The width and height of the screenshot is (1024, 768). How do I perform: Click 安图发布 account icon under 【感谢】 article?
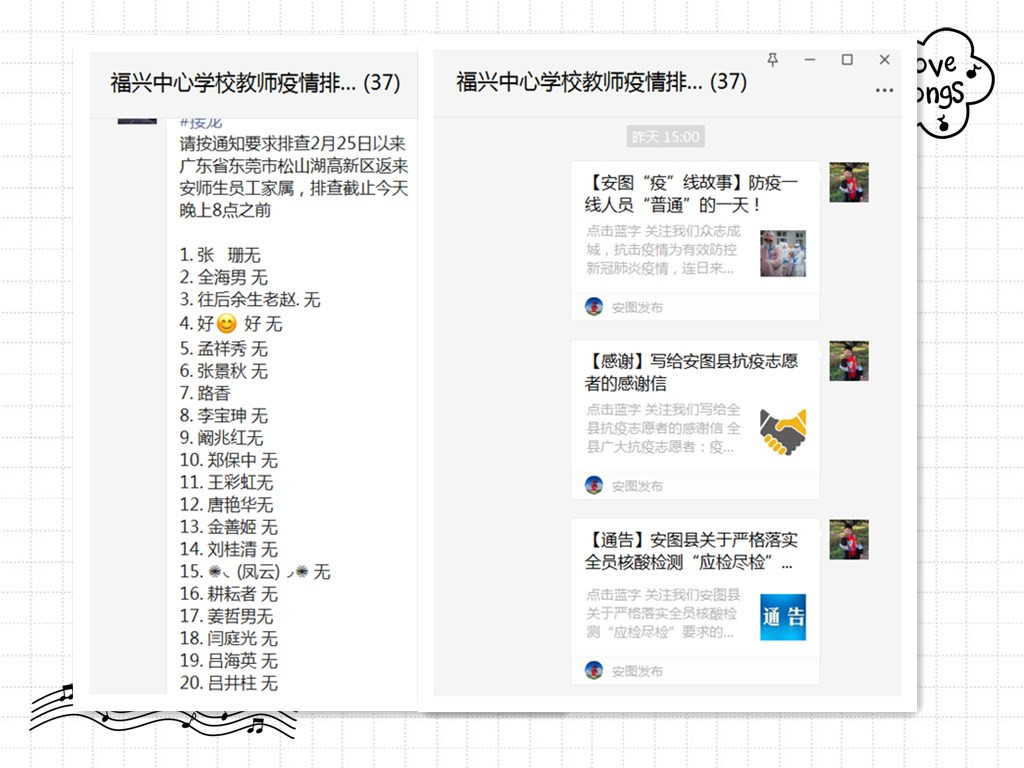594,485
